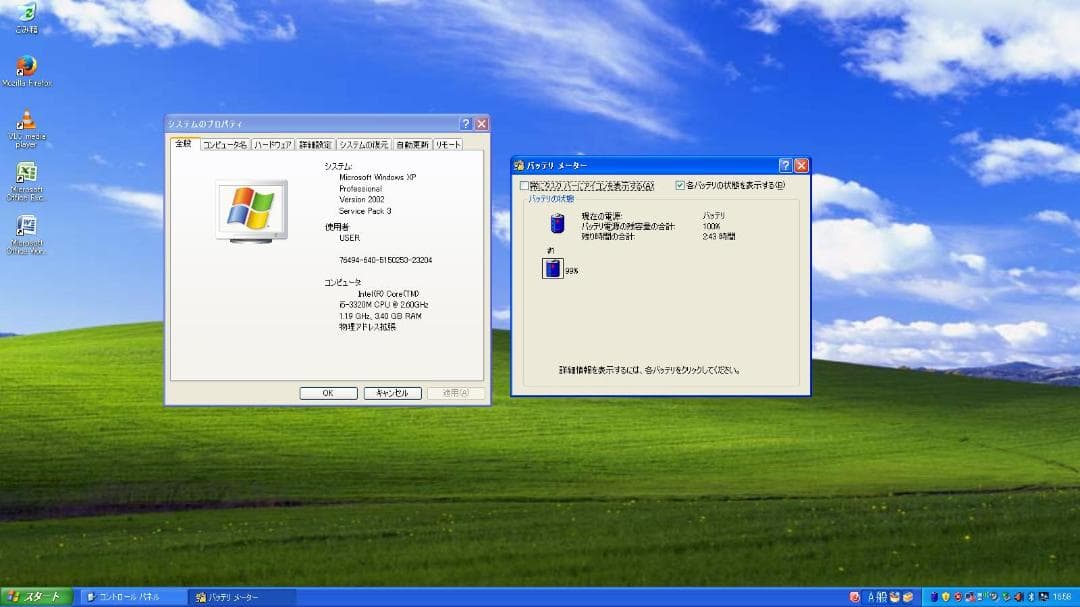Click the 99% battery icon for details
The width and height of the screenshot is (1080, 607).
tap(551, 267)
